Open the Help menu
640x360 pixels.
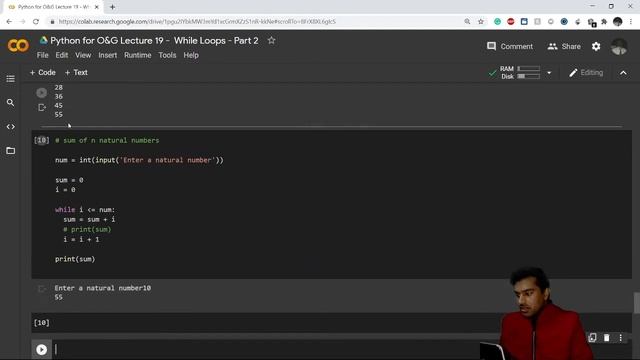point(191,55)
